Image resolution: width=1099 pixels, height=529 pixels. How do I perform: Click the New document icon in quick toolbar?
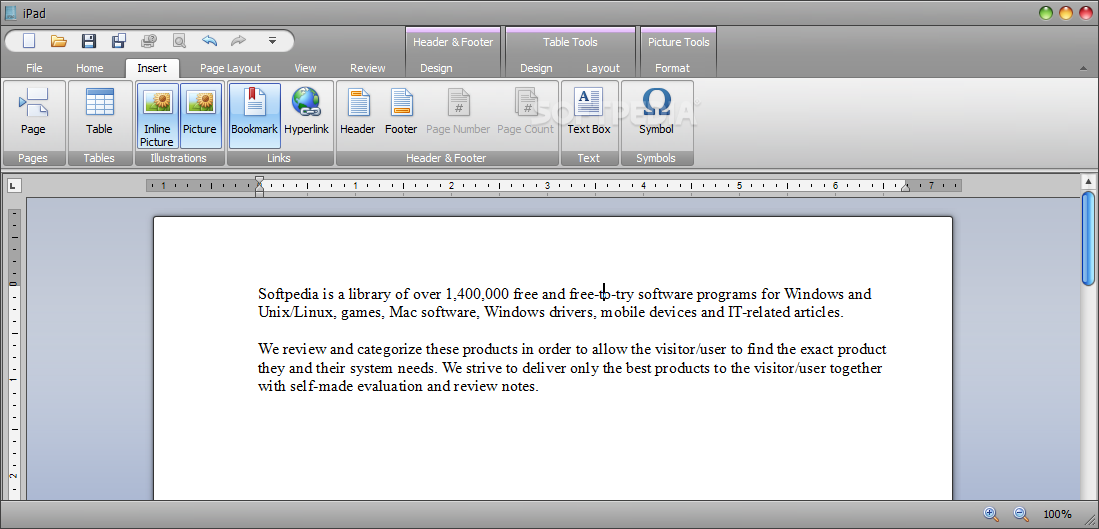point(29,41)
